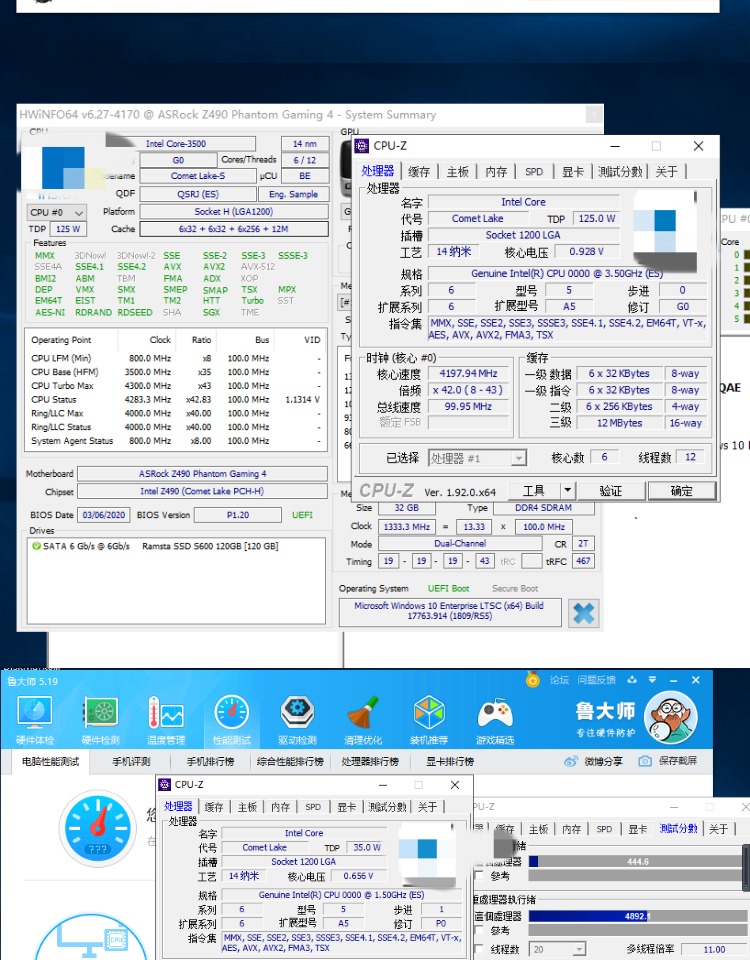750x960 pixels.
Task: Expand the arrow next to 工具 button
Action: [568, 490]
